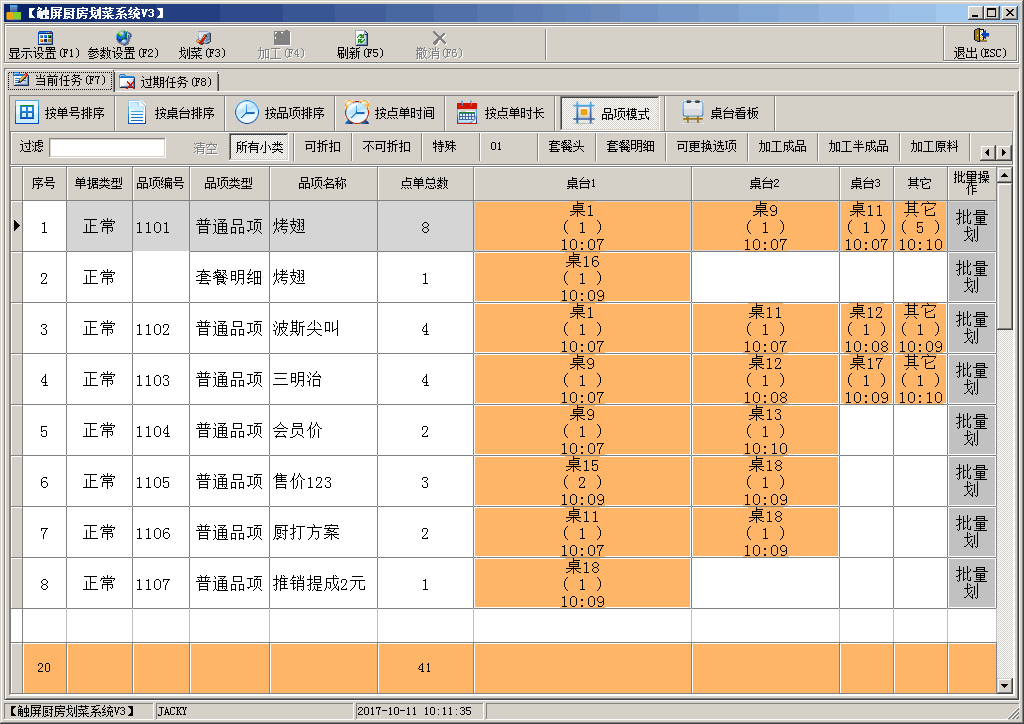This screenshot has width=1024, height=724.
Task: Click the 过滤 filter text input field
Action: tap(107, 148)
